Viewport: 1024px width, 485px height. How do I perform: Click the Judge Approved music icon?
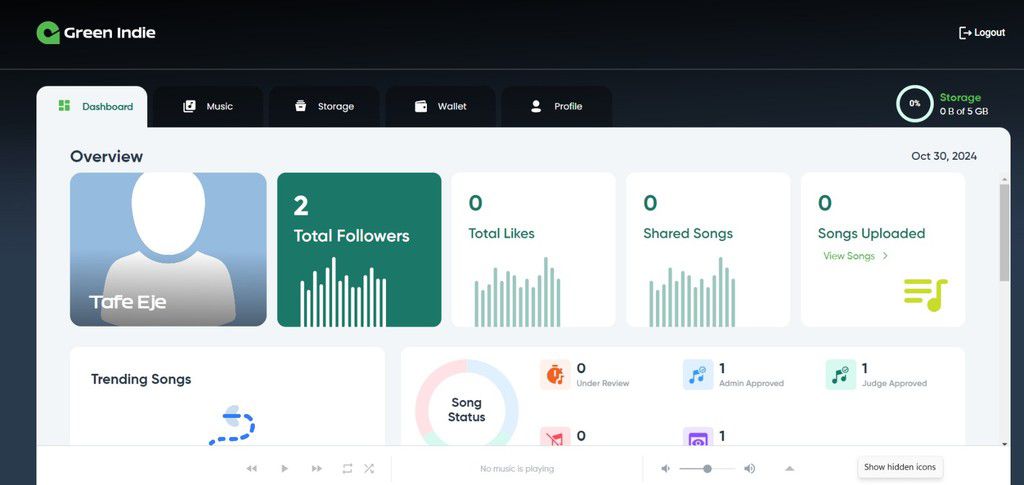pos(840,375)
